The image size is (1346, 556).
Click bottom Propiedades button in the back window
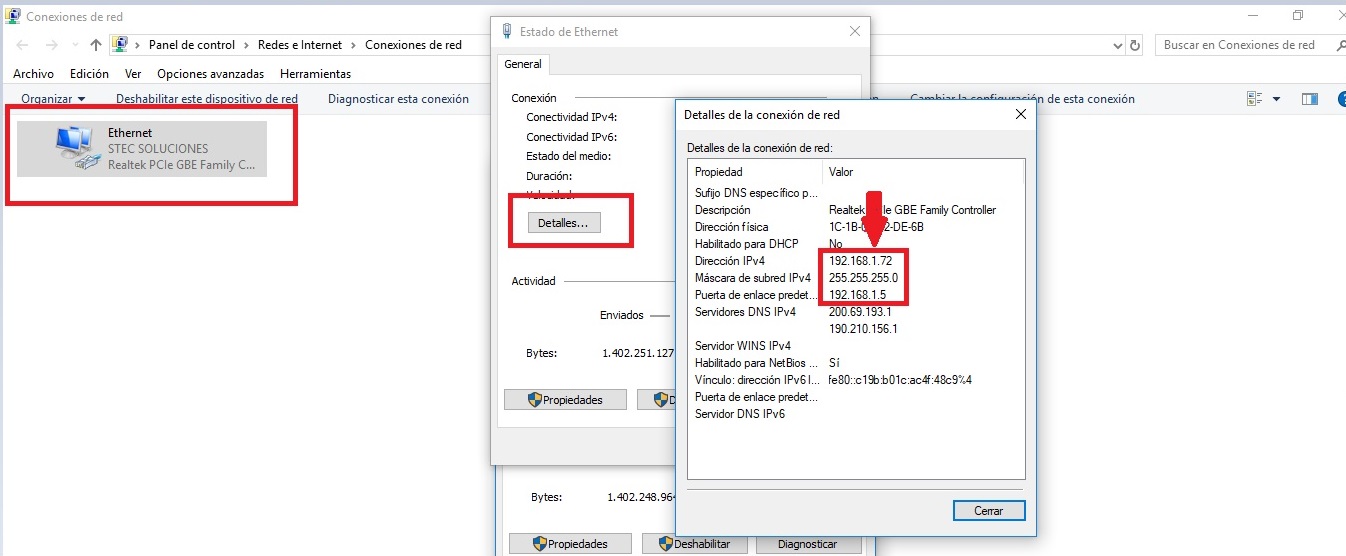point(571,545)
